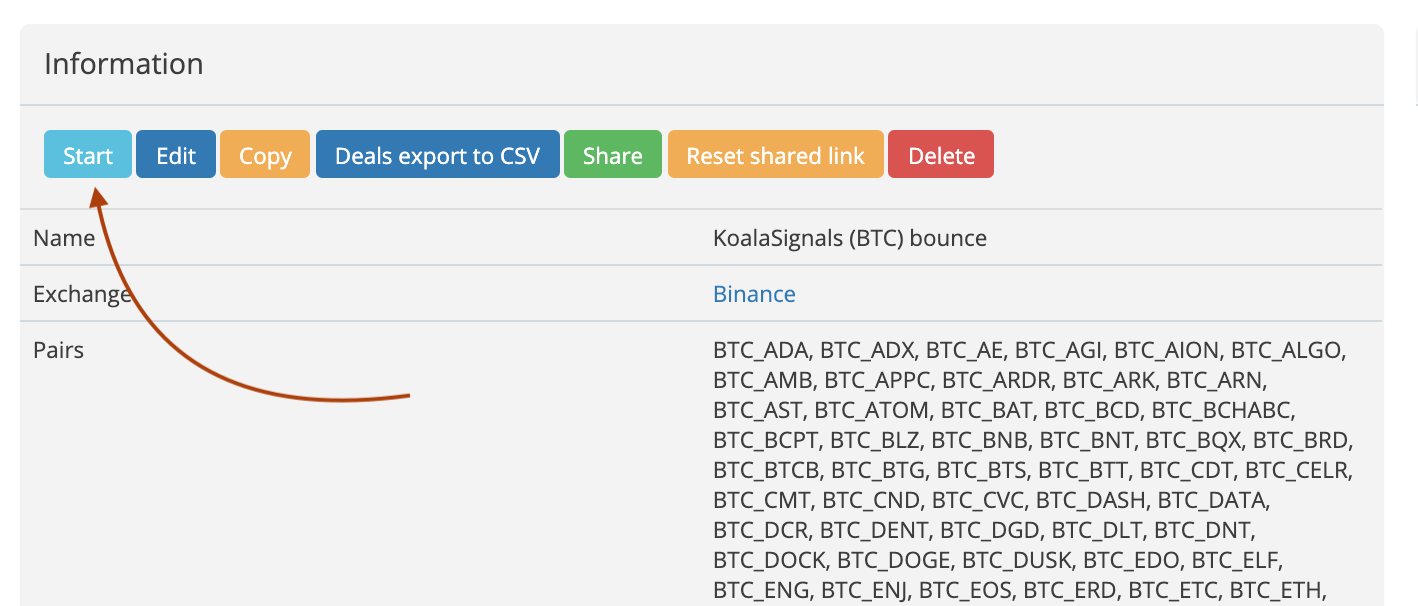Click the Pairs row label
The height and width of the screenshot is (606, 1418).
coord(58,350)
